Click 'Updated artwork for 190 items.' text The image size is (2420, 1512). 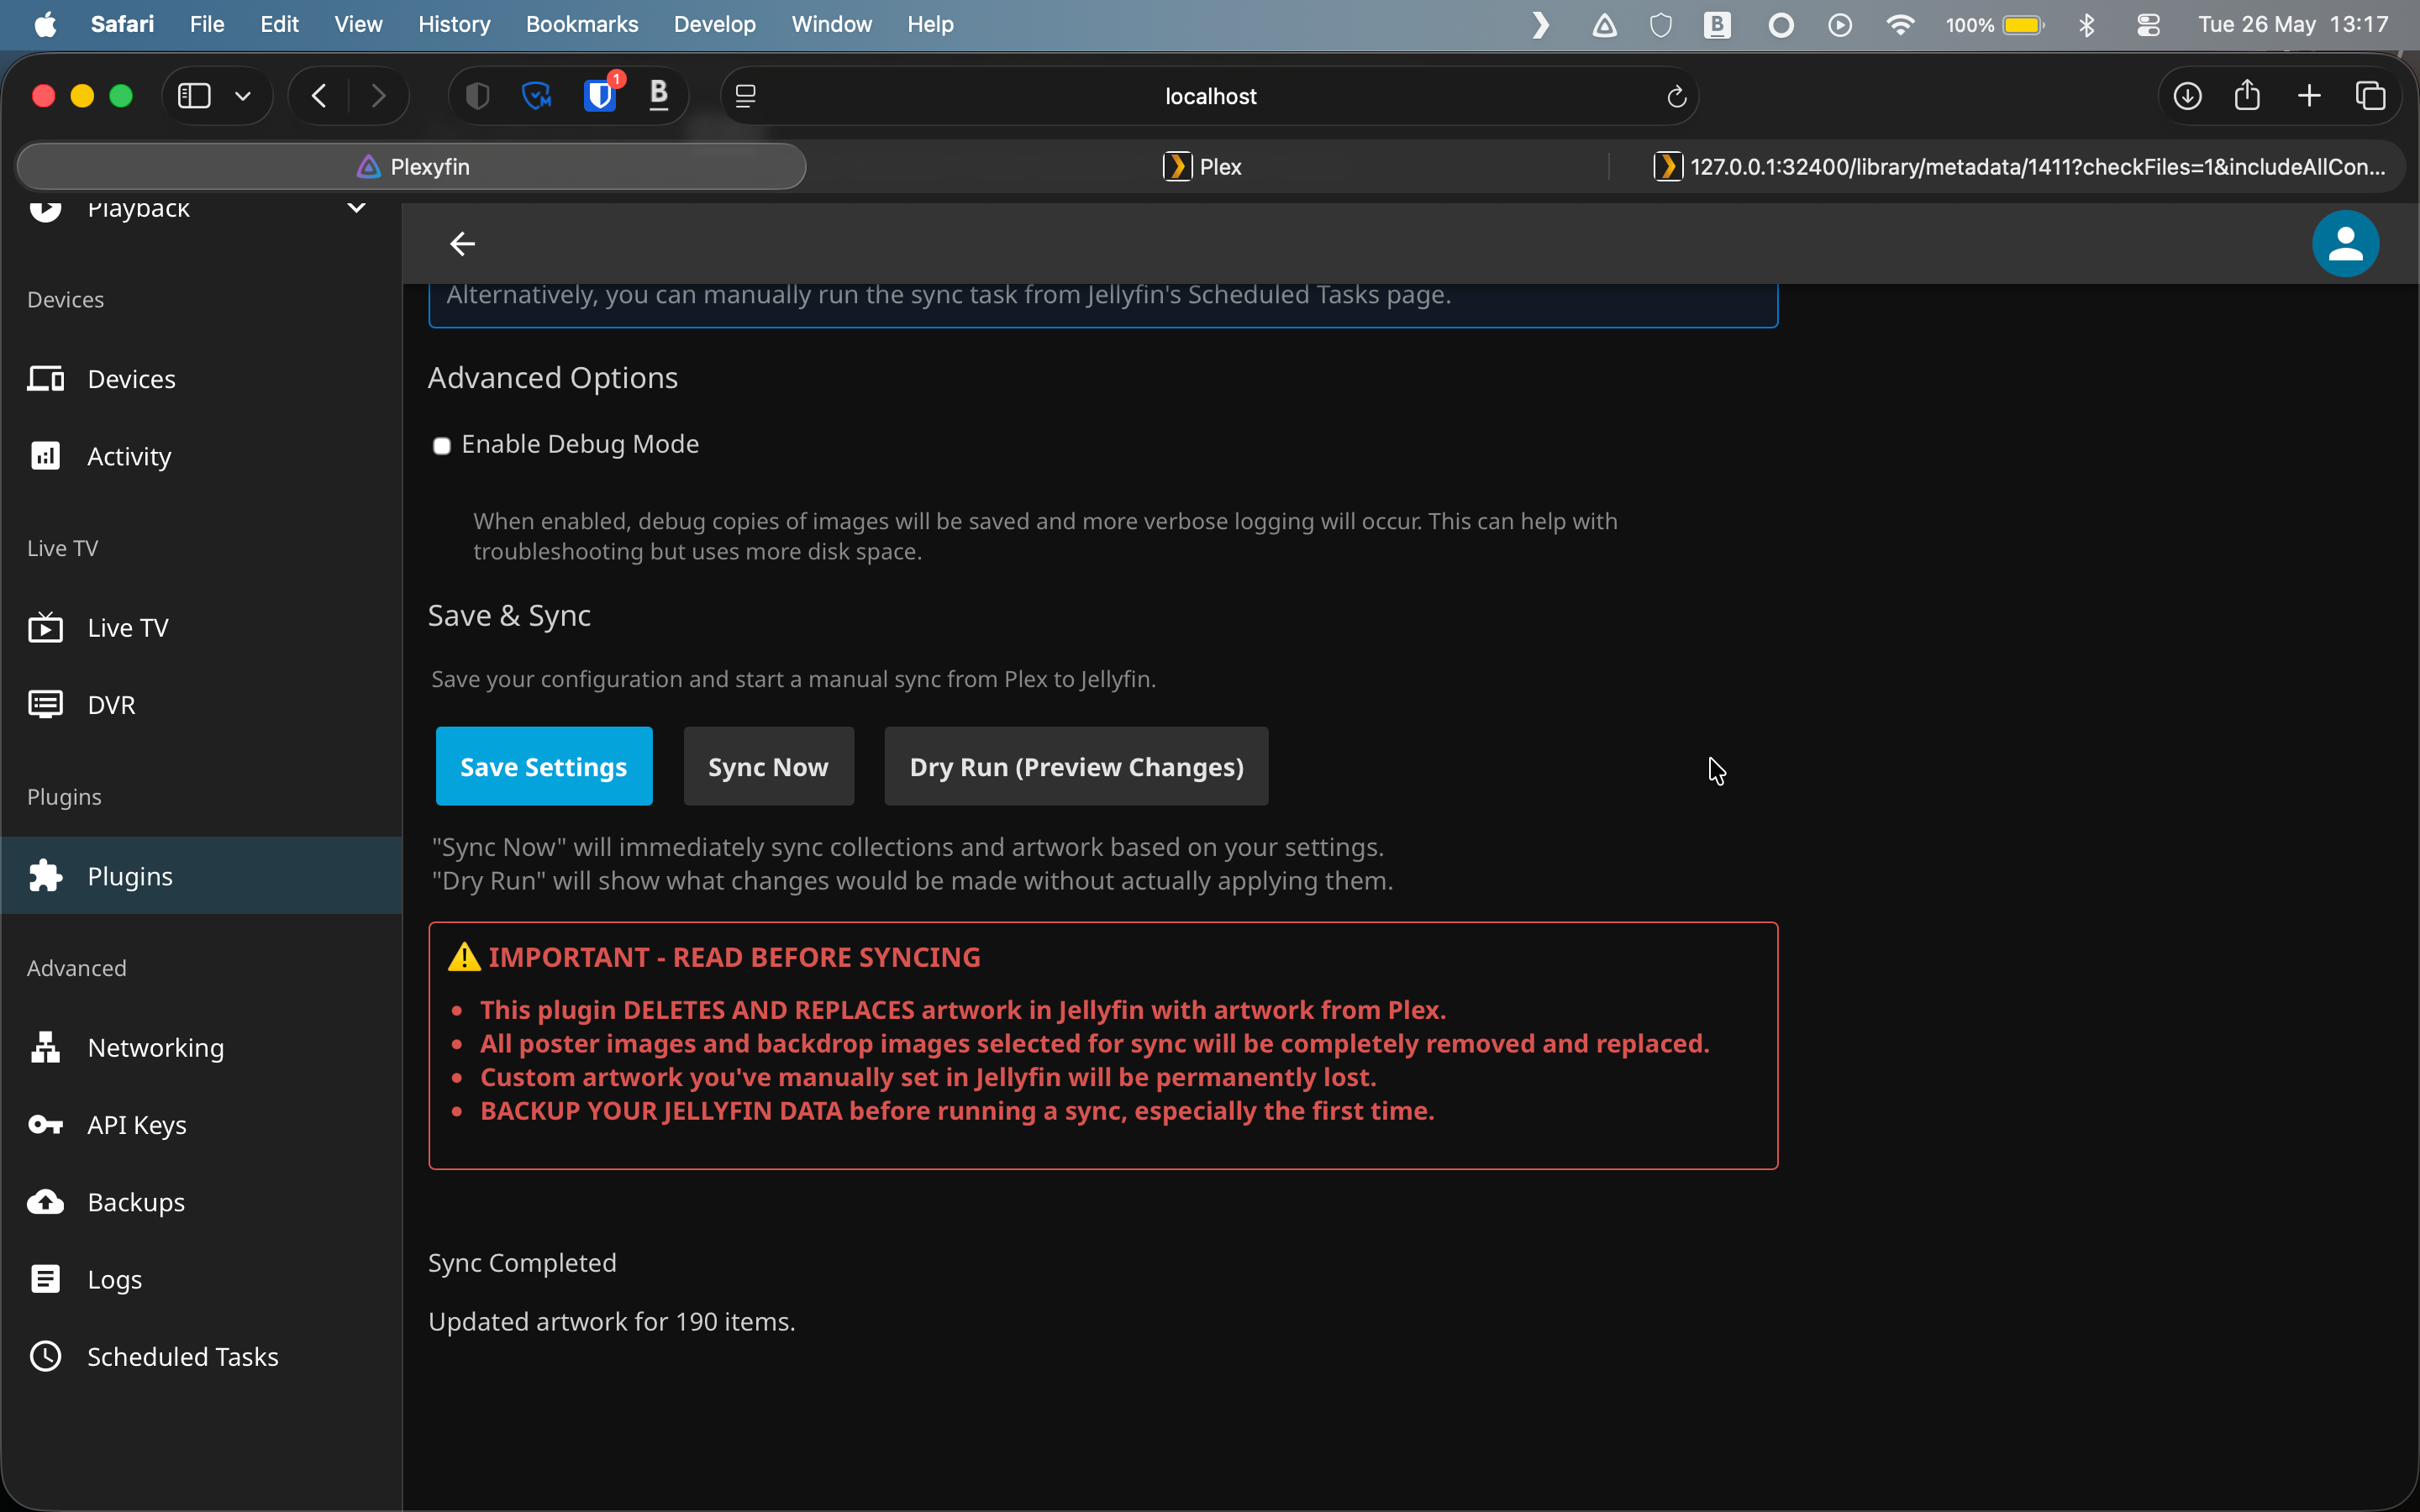(612, 1321)
